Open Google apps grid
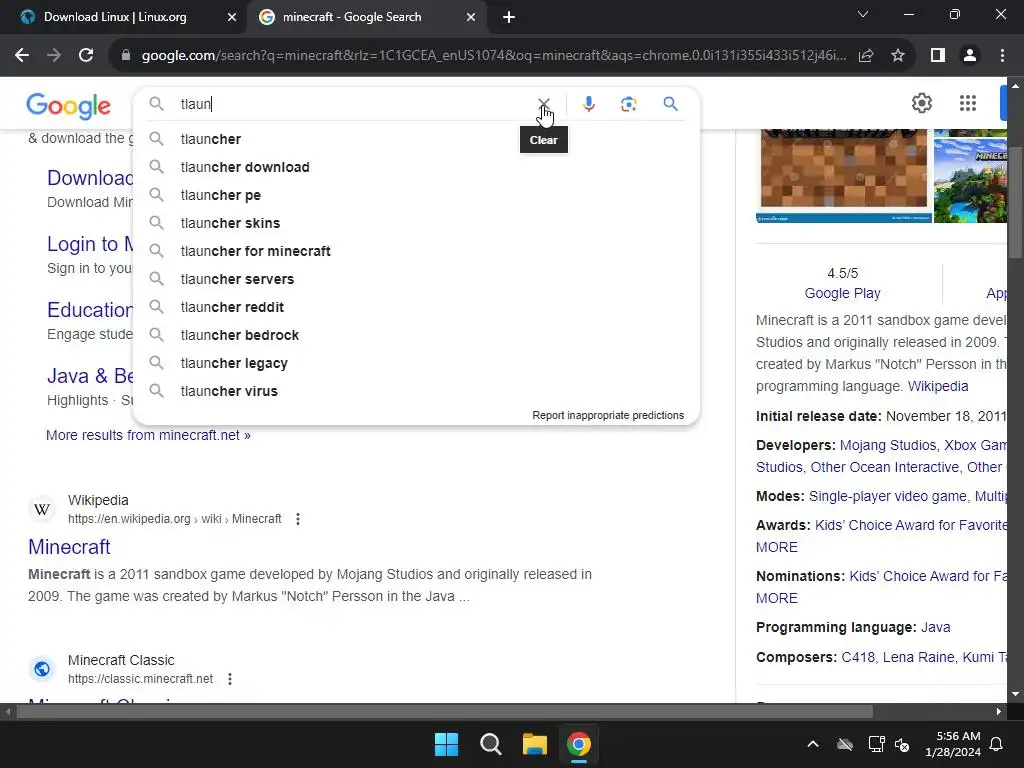This screenshot has width=1024, height=768. click(968, 103)
